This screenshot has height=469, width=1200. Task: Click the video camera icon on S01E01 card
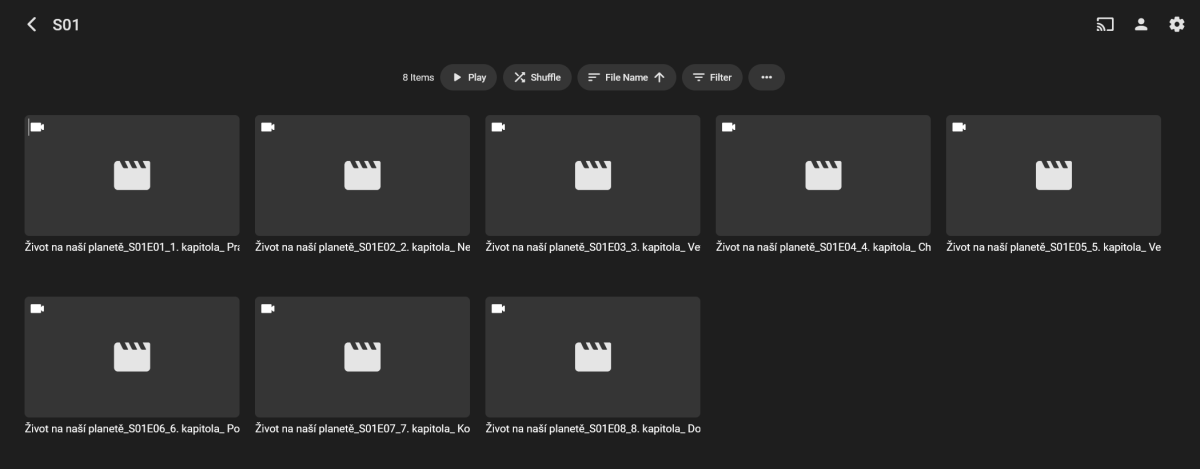tap(37, 127)
